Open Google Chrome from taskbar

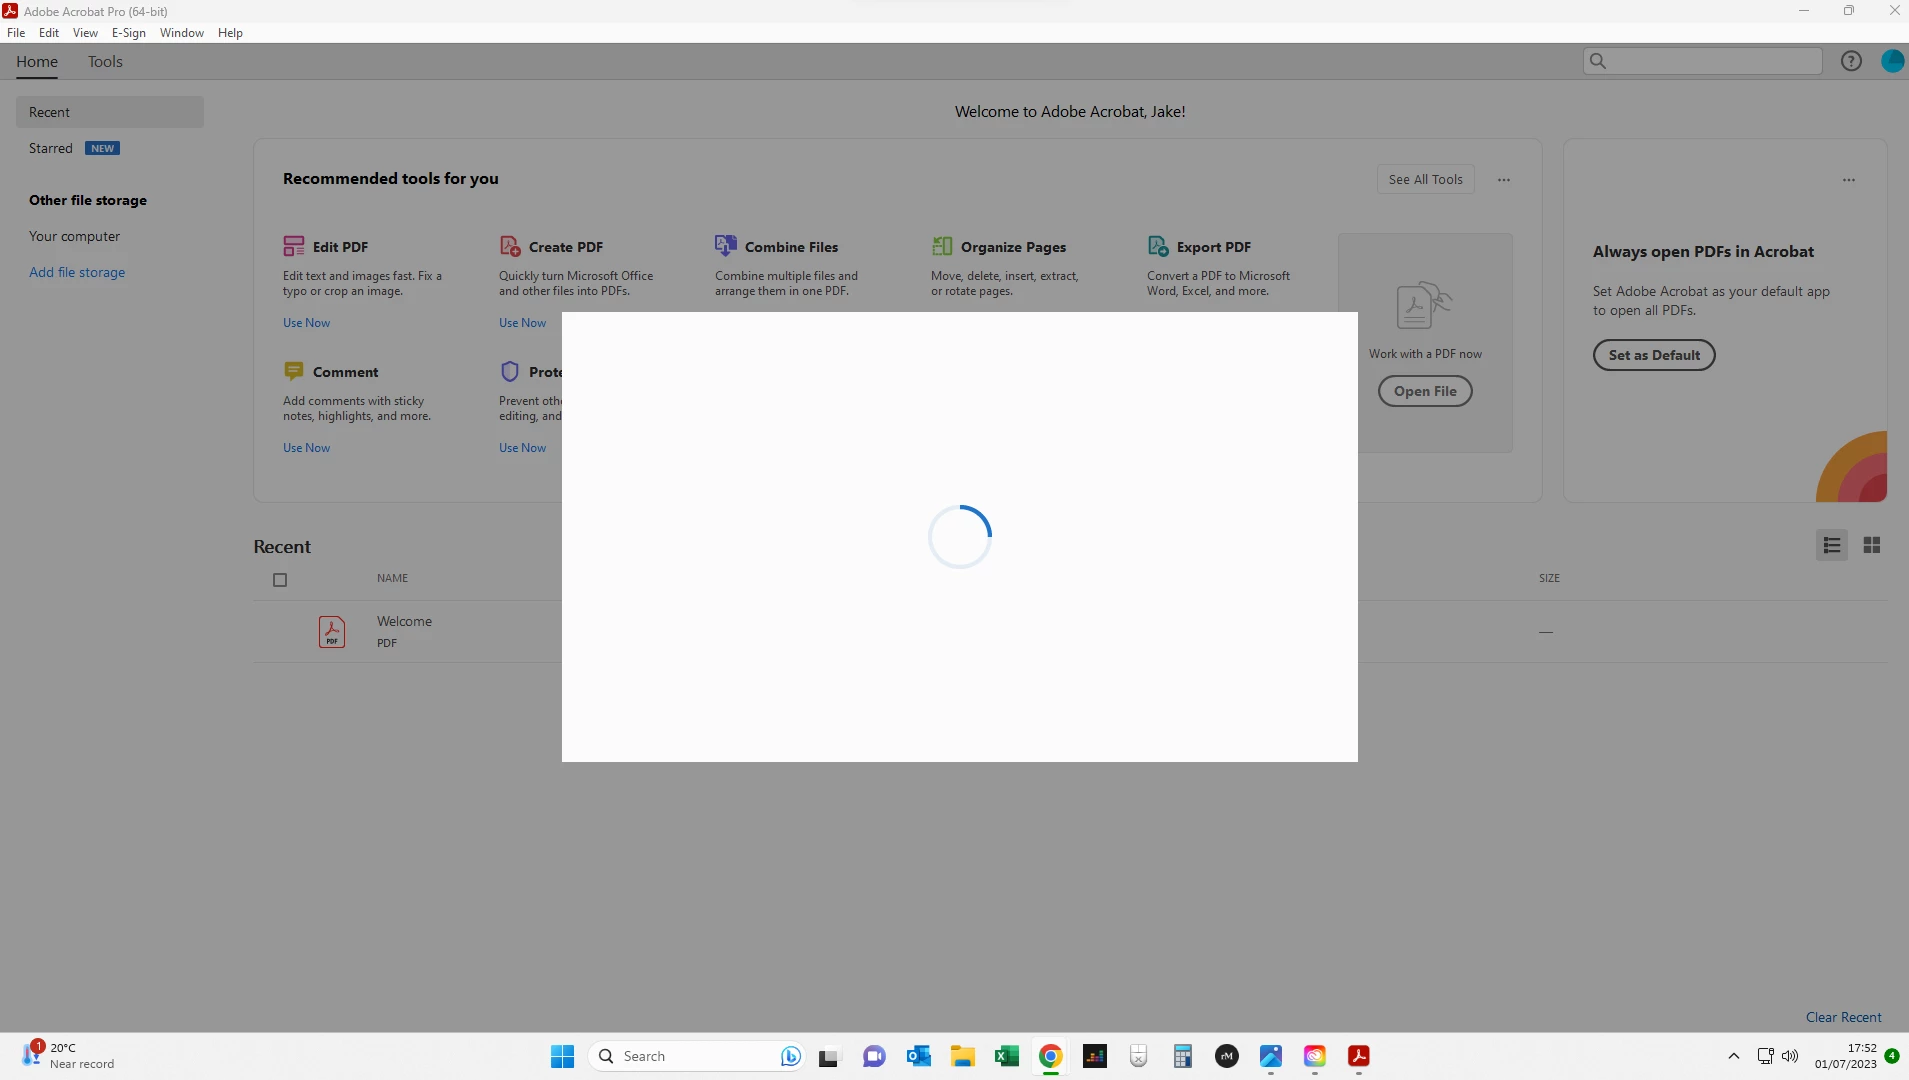pos(1050,1056)
